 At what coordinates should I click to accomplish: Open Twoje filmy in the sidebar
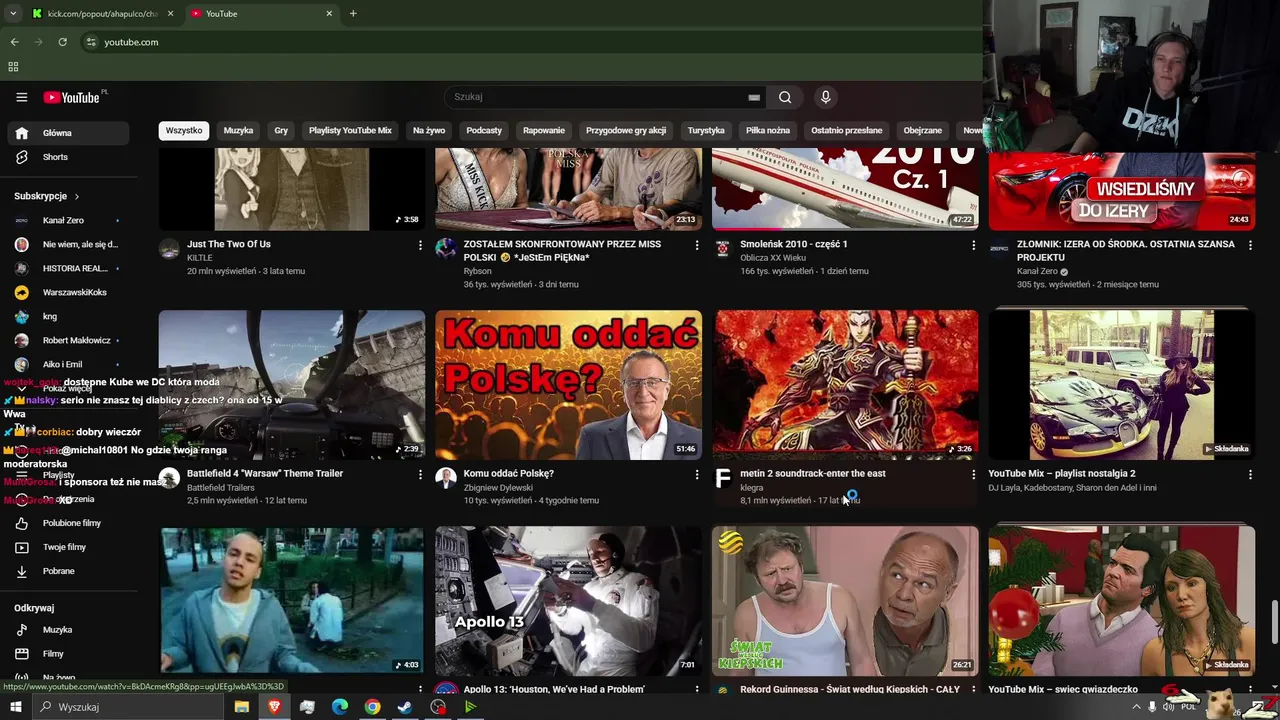(68, 547)
